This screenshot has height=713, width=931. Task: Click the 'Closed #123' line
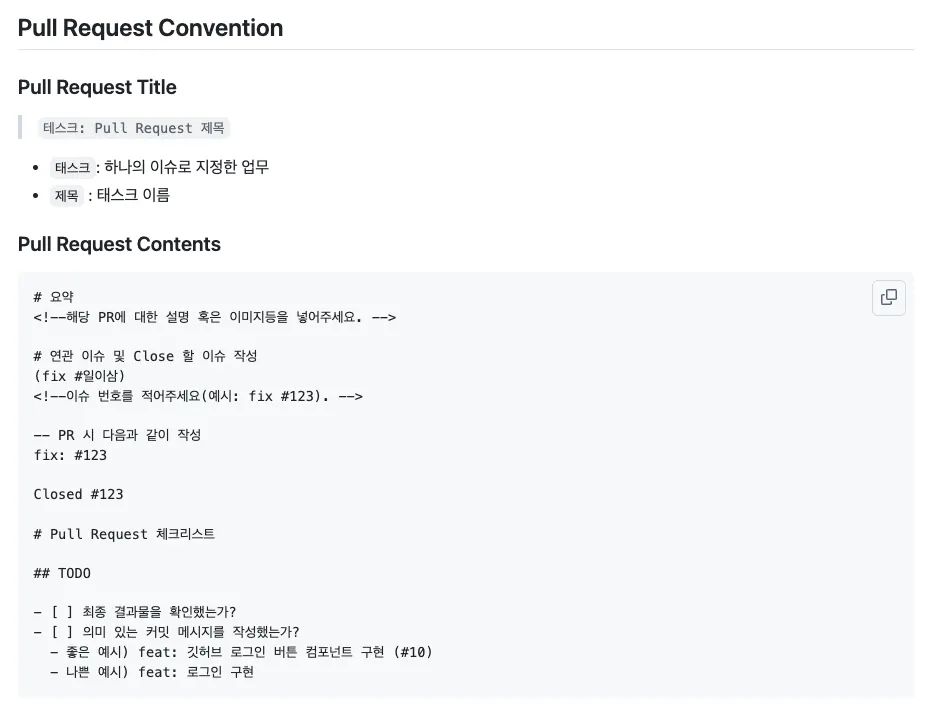click(x=78, y=495)
